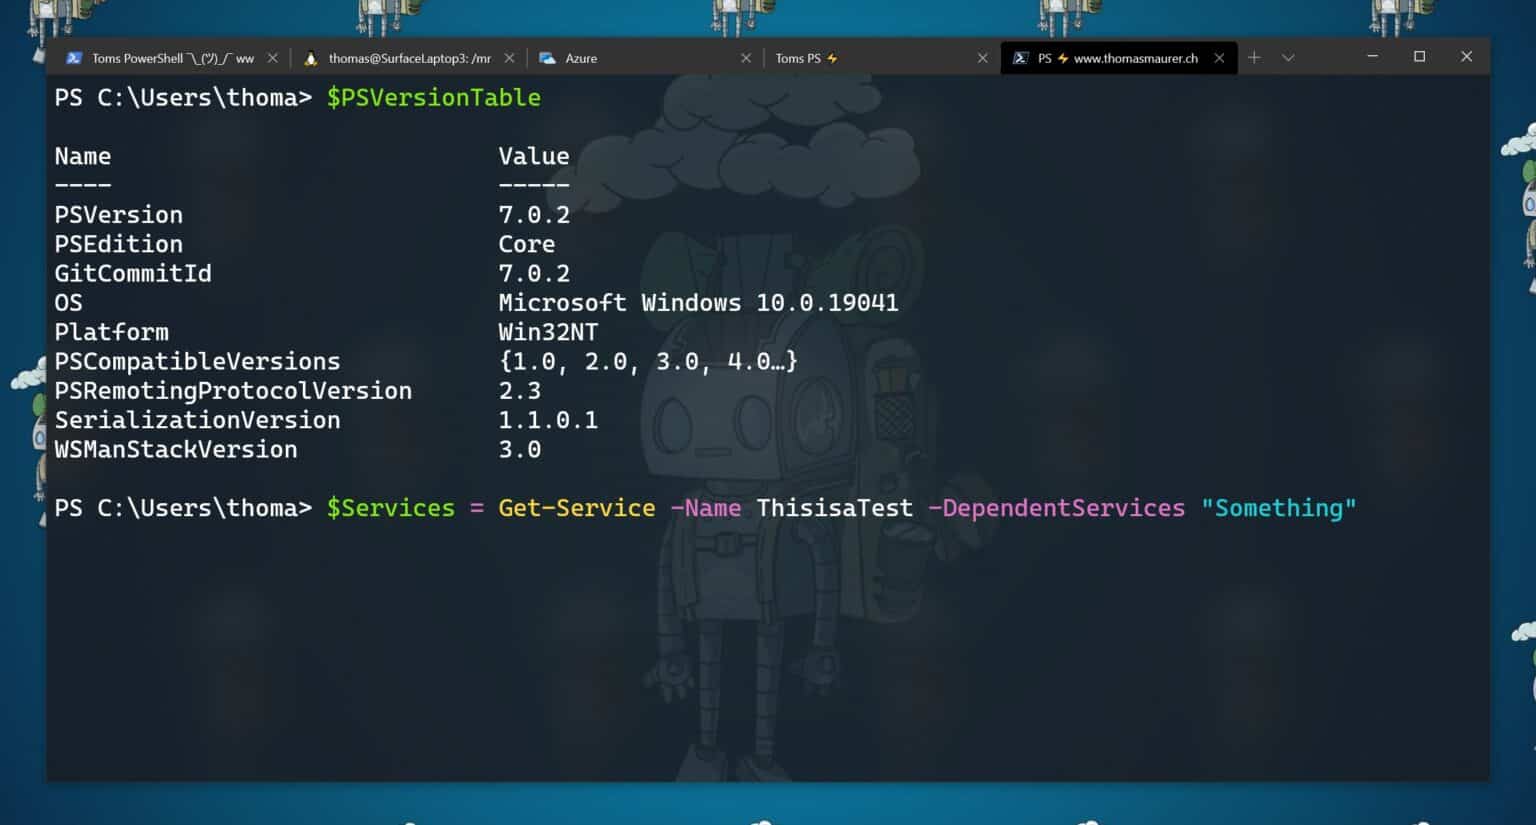Close the Azure tab
This screenshot has height=825, width=1536.
[x=745, y=58]
